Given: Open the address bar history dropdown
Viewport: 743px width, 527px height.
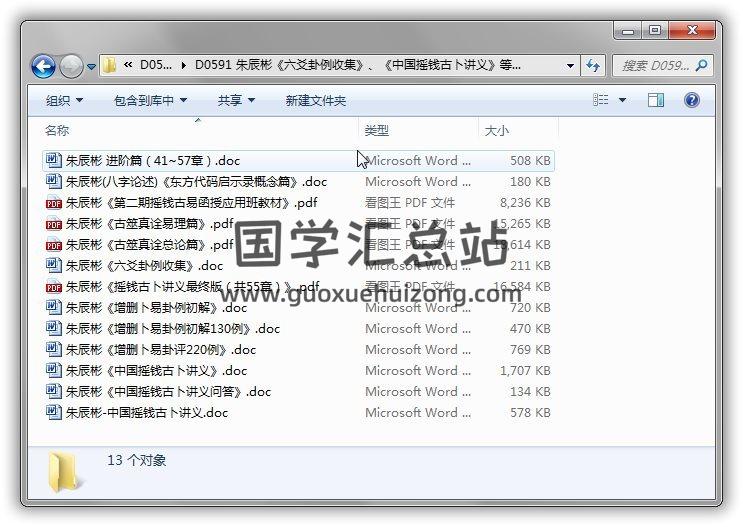Looking at the screenshot, I should pyautogui.click(x=571, y=65).
